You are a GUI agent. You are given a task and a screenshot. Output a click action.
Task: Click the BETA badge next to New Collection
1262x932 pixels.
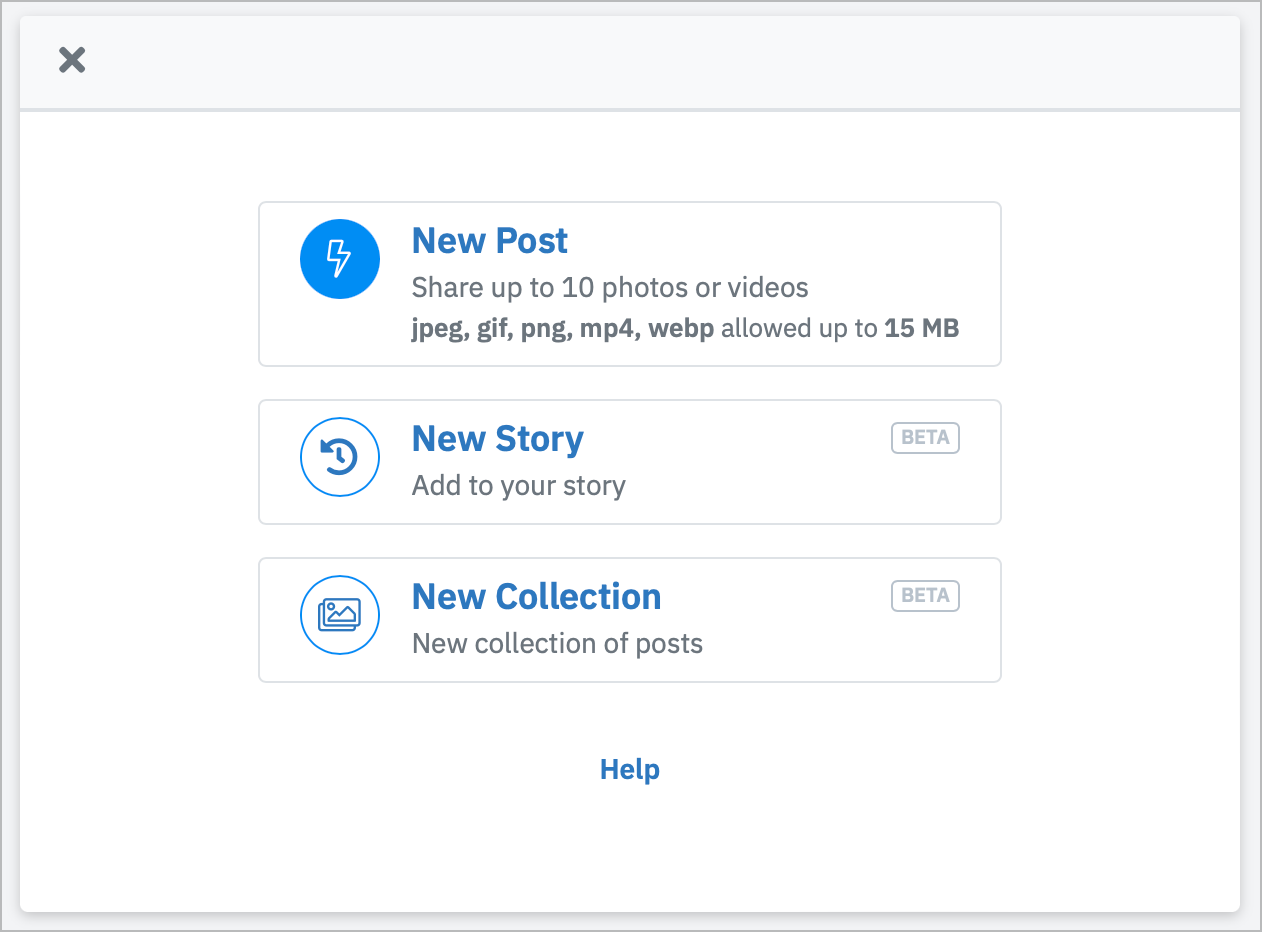click(925, 596)
